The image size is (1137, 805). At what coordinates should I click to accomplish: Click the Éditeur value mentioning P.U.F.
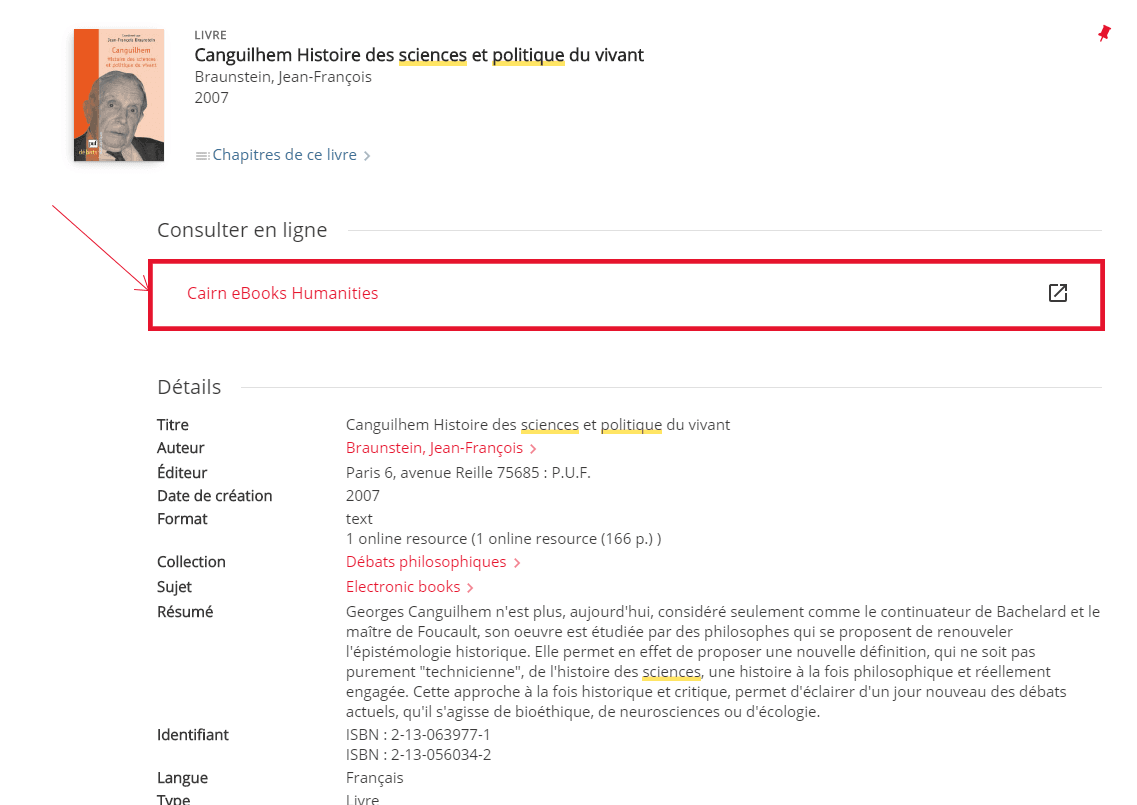(468, 473)
